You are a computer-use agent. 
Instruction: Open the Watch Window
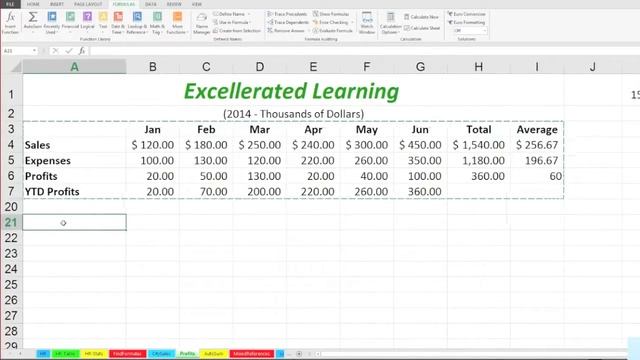pyautogui.click(x=367, y=23)
